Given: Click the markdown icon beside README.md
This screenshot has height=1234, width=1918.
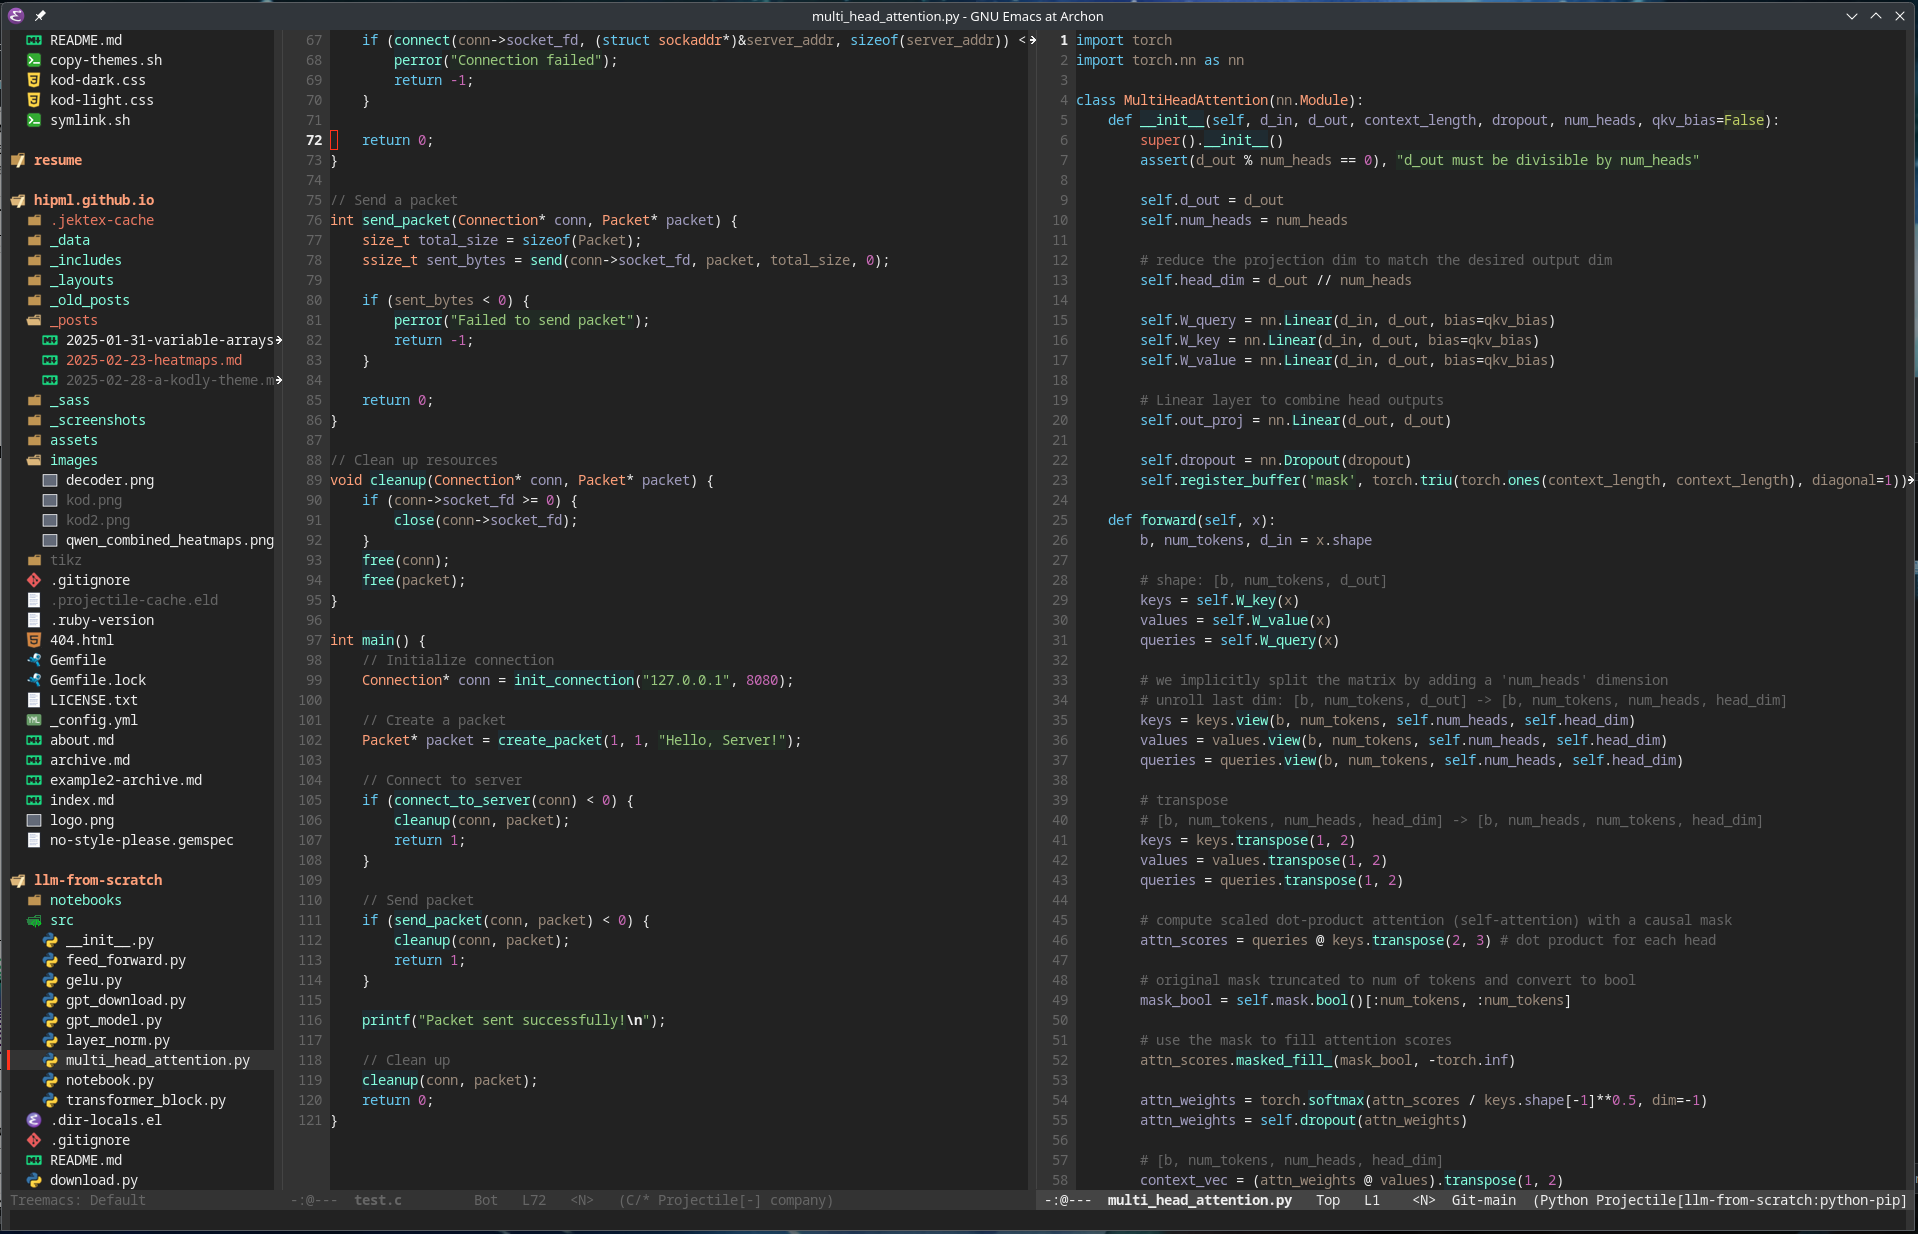Looking at the screenshot, I should click(x=35, y=40).
